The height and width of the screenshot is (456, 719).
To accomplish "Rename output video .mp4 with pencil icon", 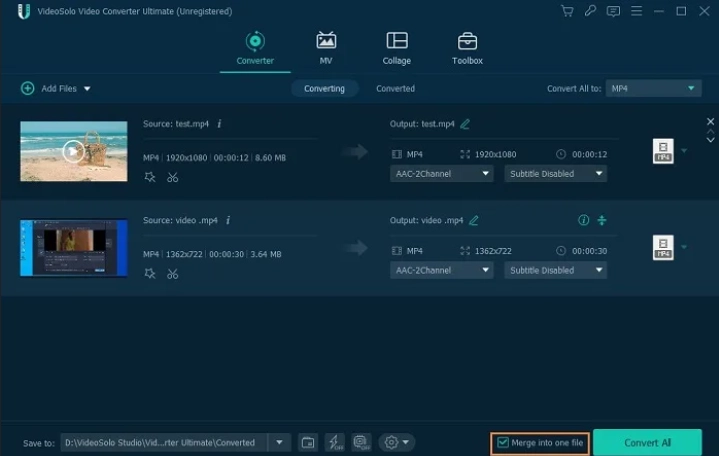I will tap(474, 221).
